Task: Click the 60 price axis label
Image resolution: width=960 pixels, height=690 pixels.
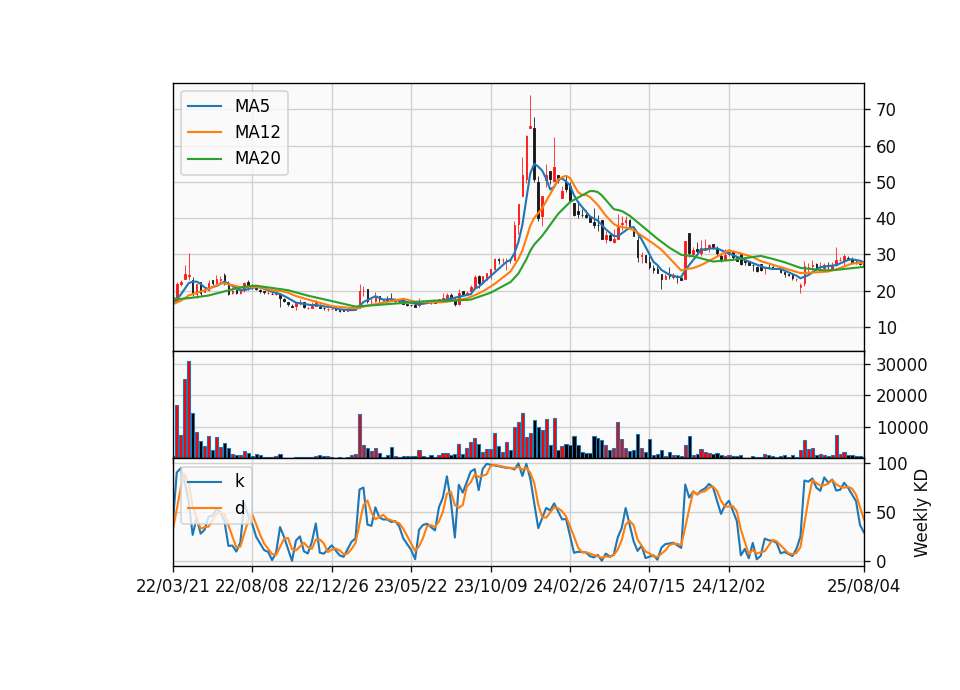Action: coord(886,147)
